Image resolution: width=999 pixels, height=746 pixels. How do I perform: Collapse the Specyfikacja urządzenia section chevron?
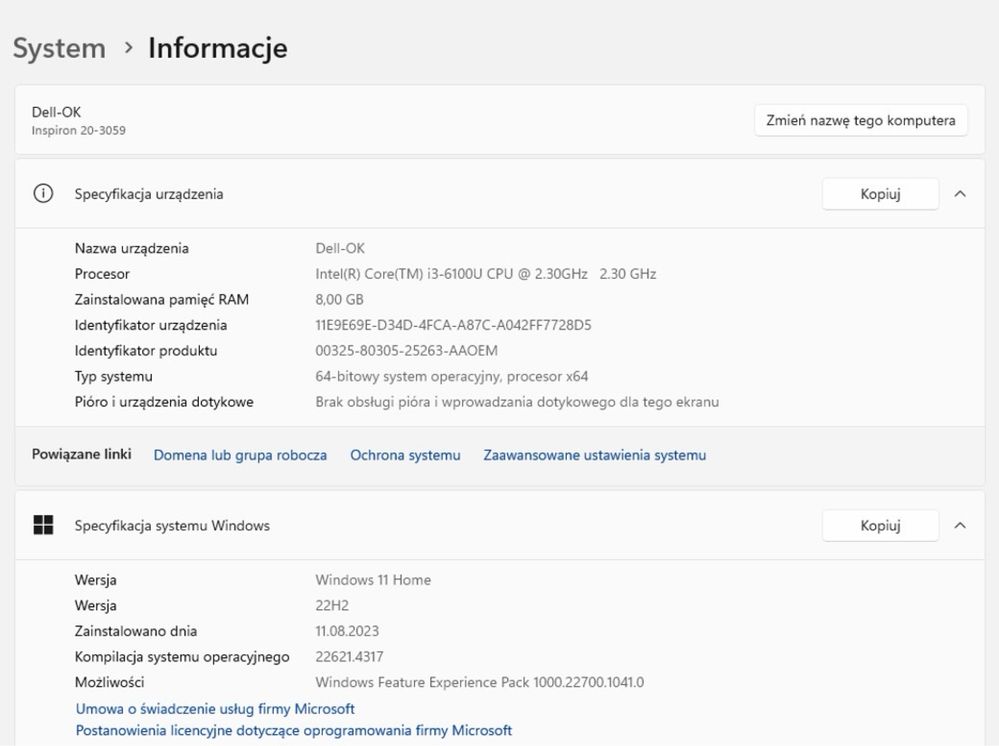(x=960, y=194)
